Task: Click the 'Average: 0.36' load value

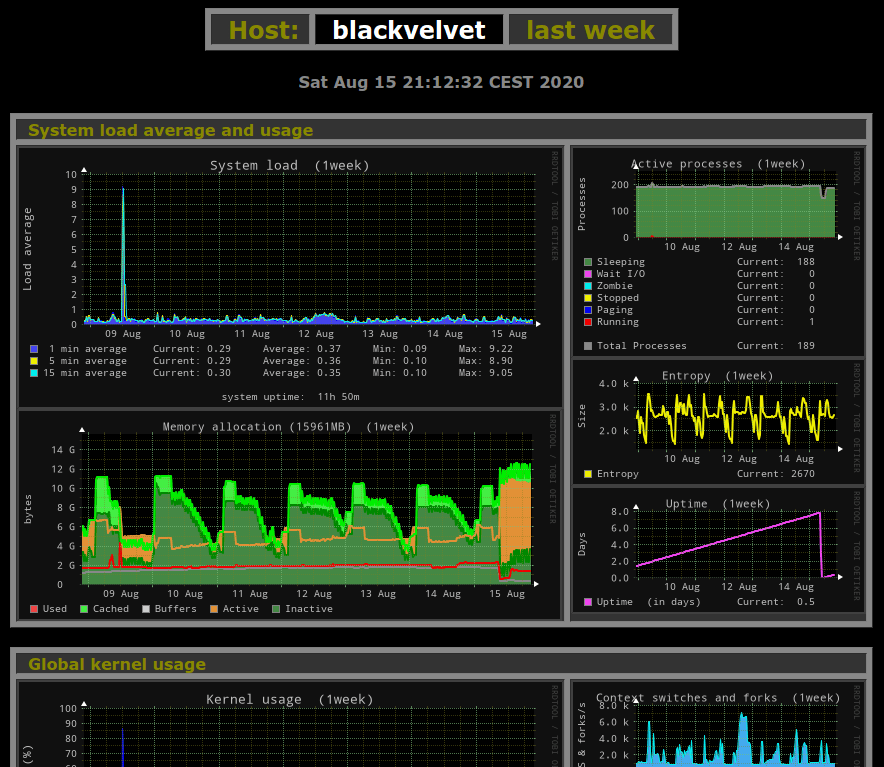Action: pos(302,361)
